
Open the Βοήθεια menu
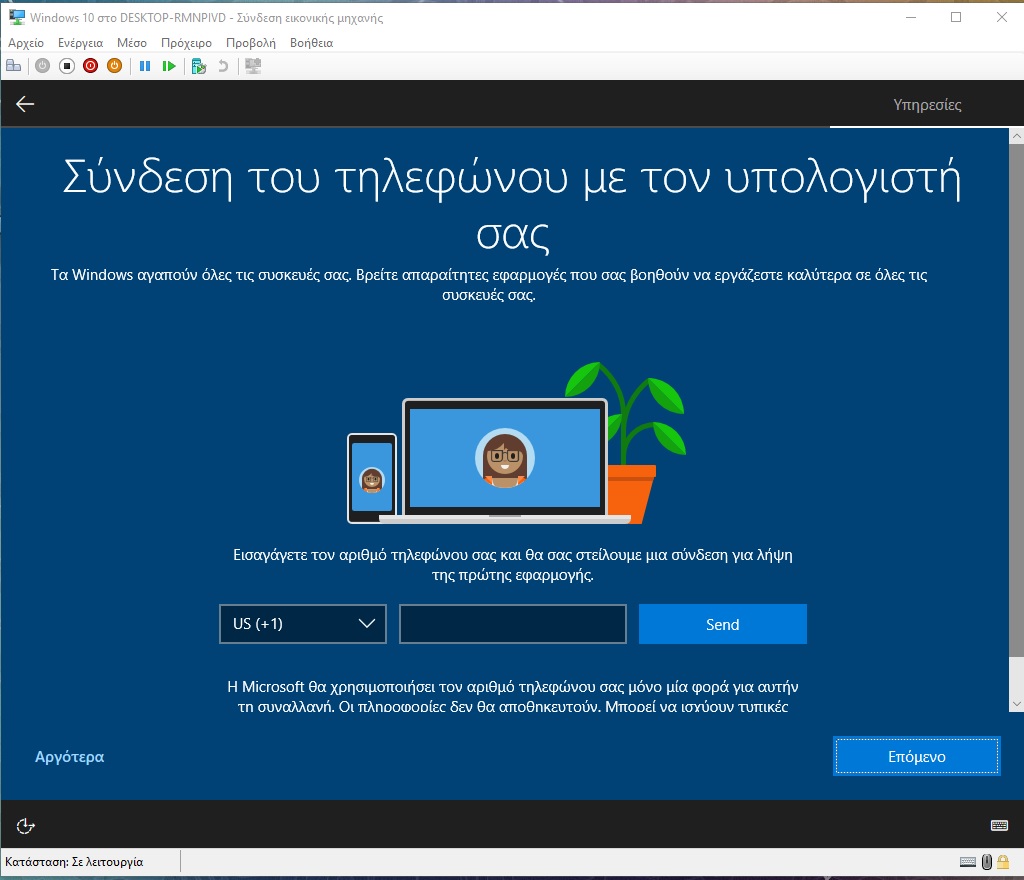click(312, 43)
